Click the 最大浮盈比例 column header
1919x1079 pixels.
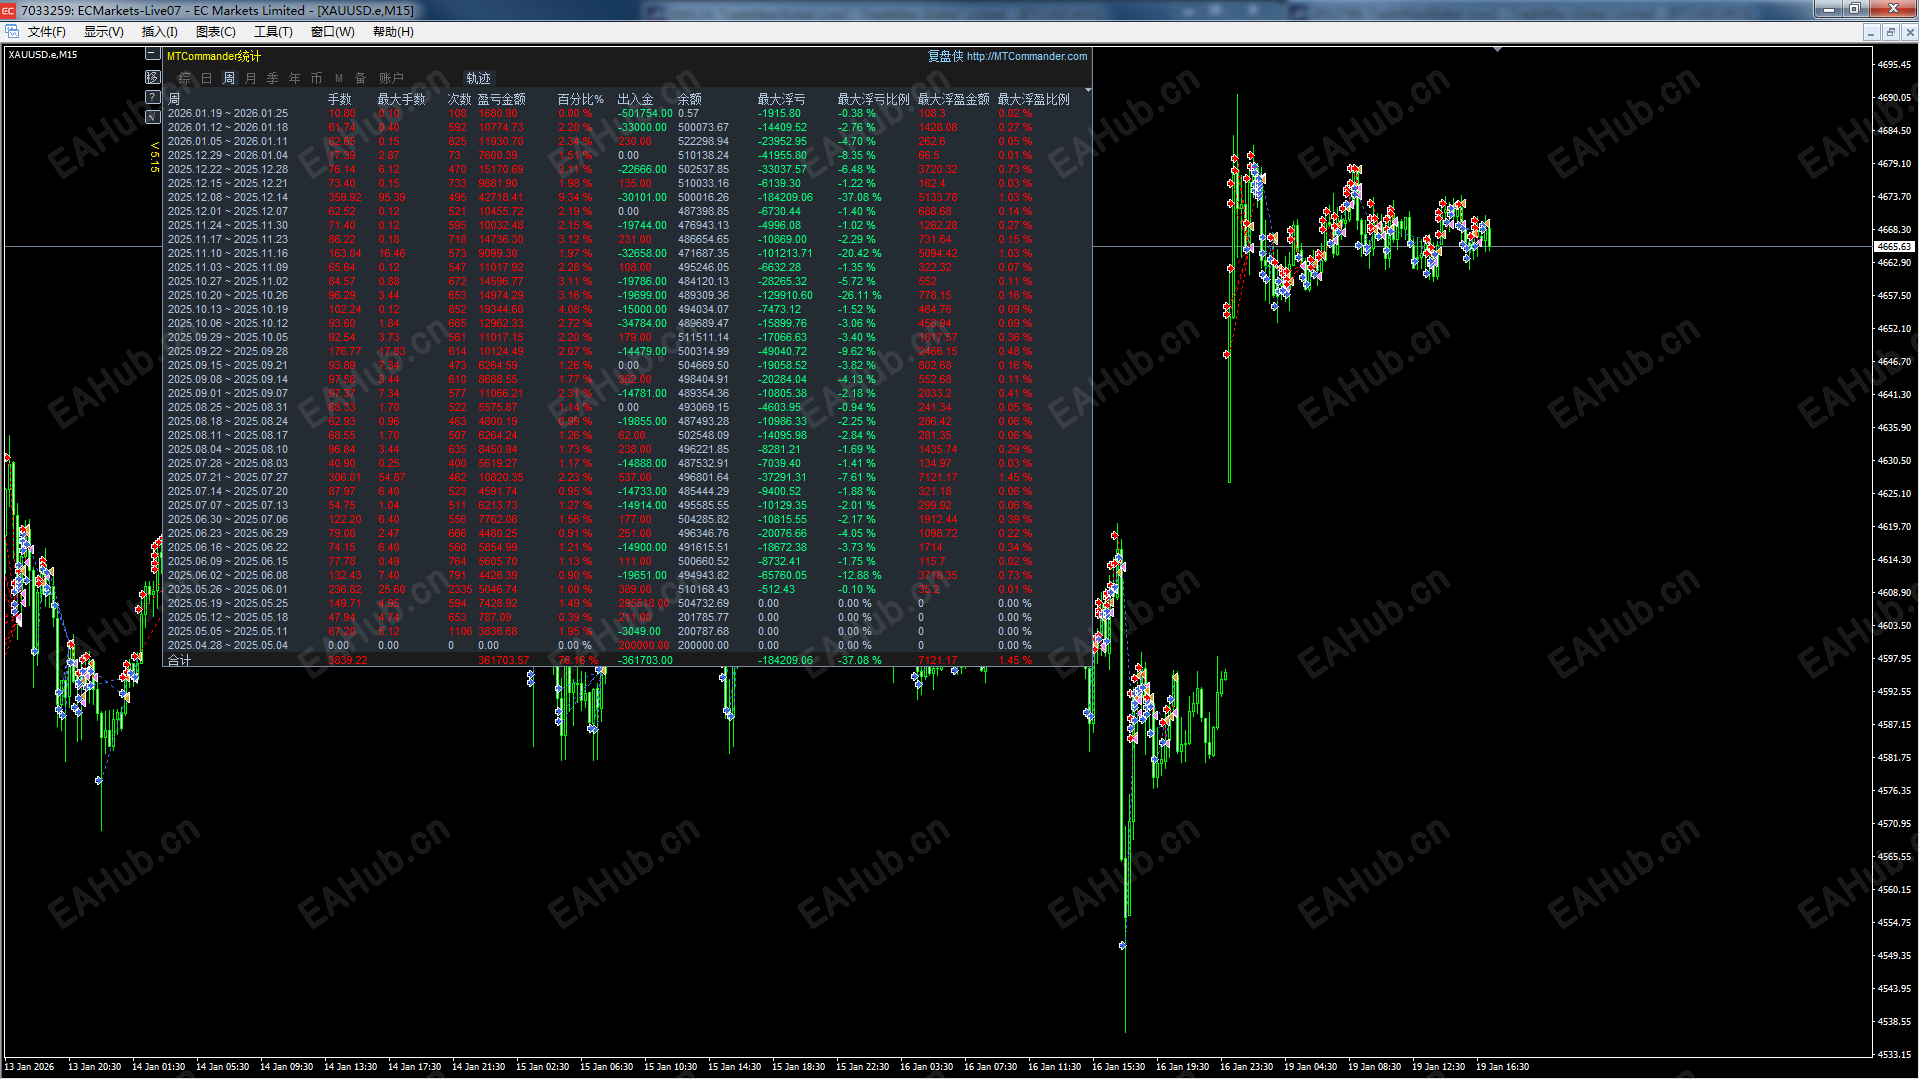[x=1034, y=99]
